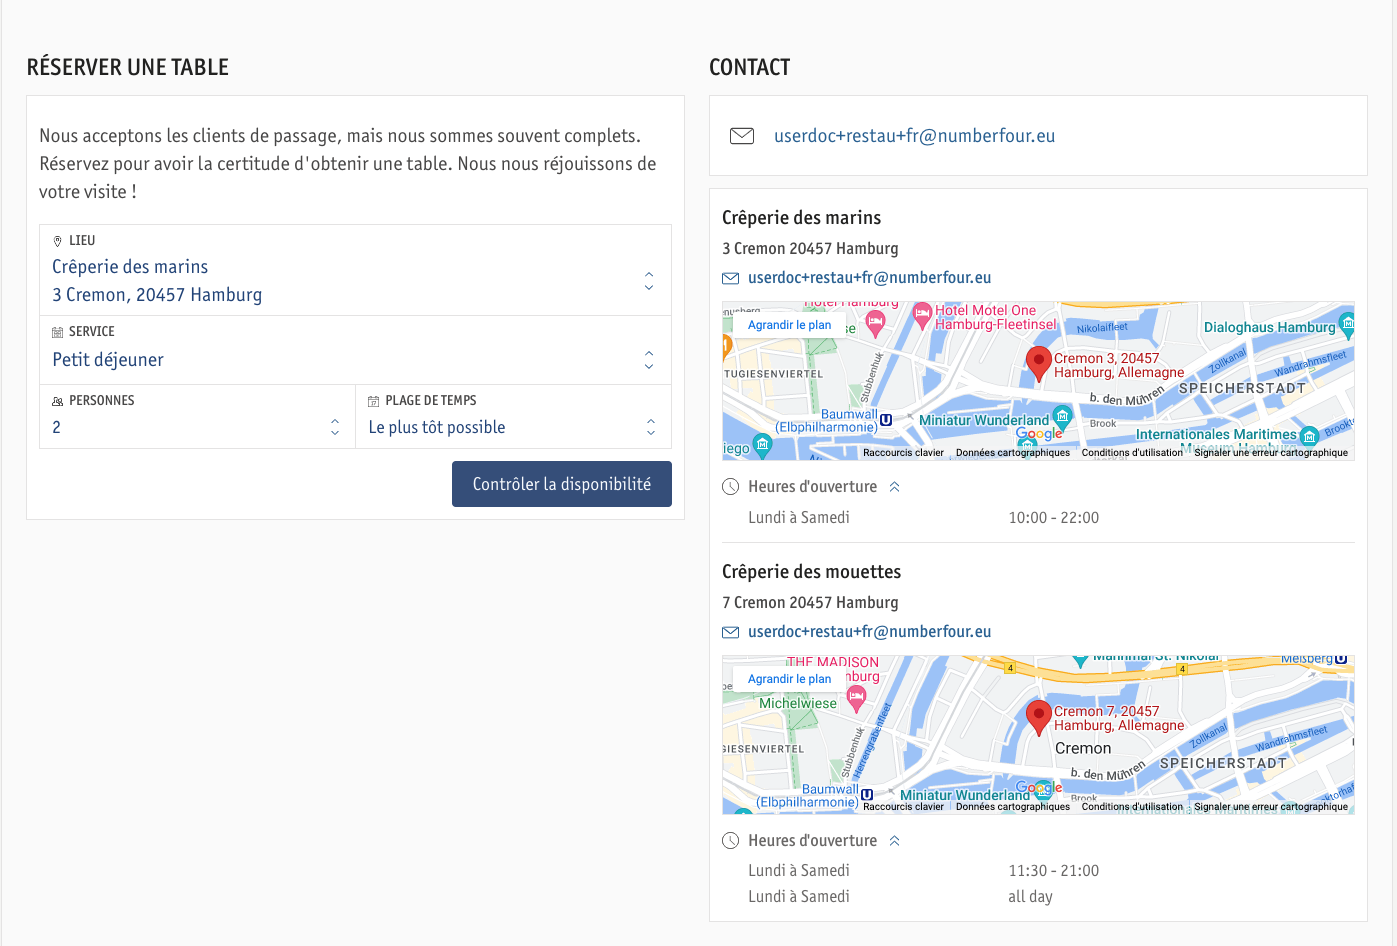Click the store icon beside SERVICE label
The image size is (1397, 946).
click(57, 332)
